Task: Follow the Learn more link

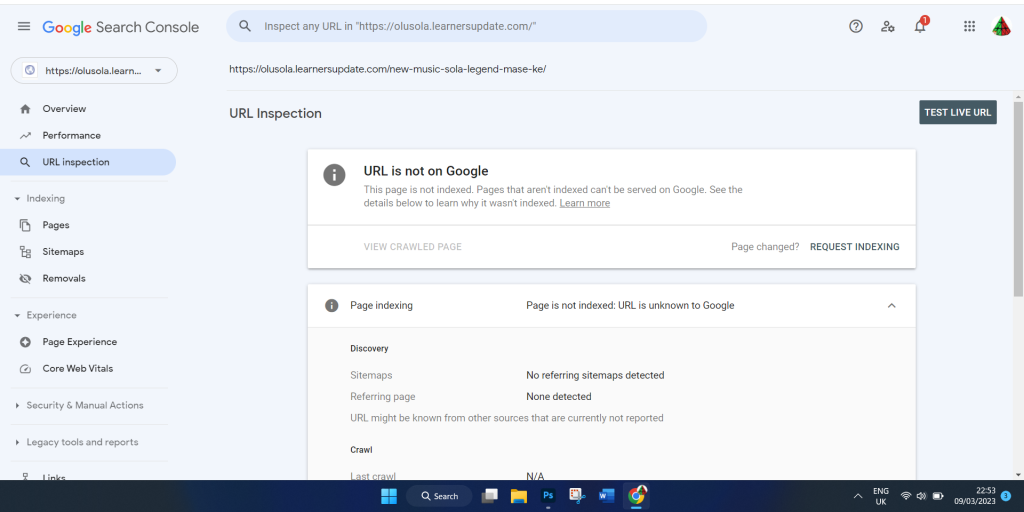Action: pyautogui.click(x=584, y=204)
